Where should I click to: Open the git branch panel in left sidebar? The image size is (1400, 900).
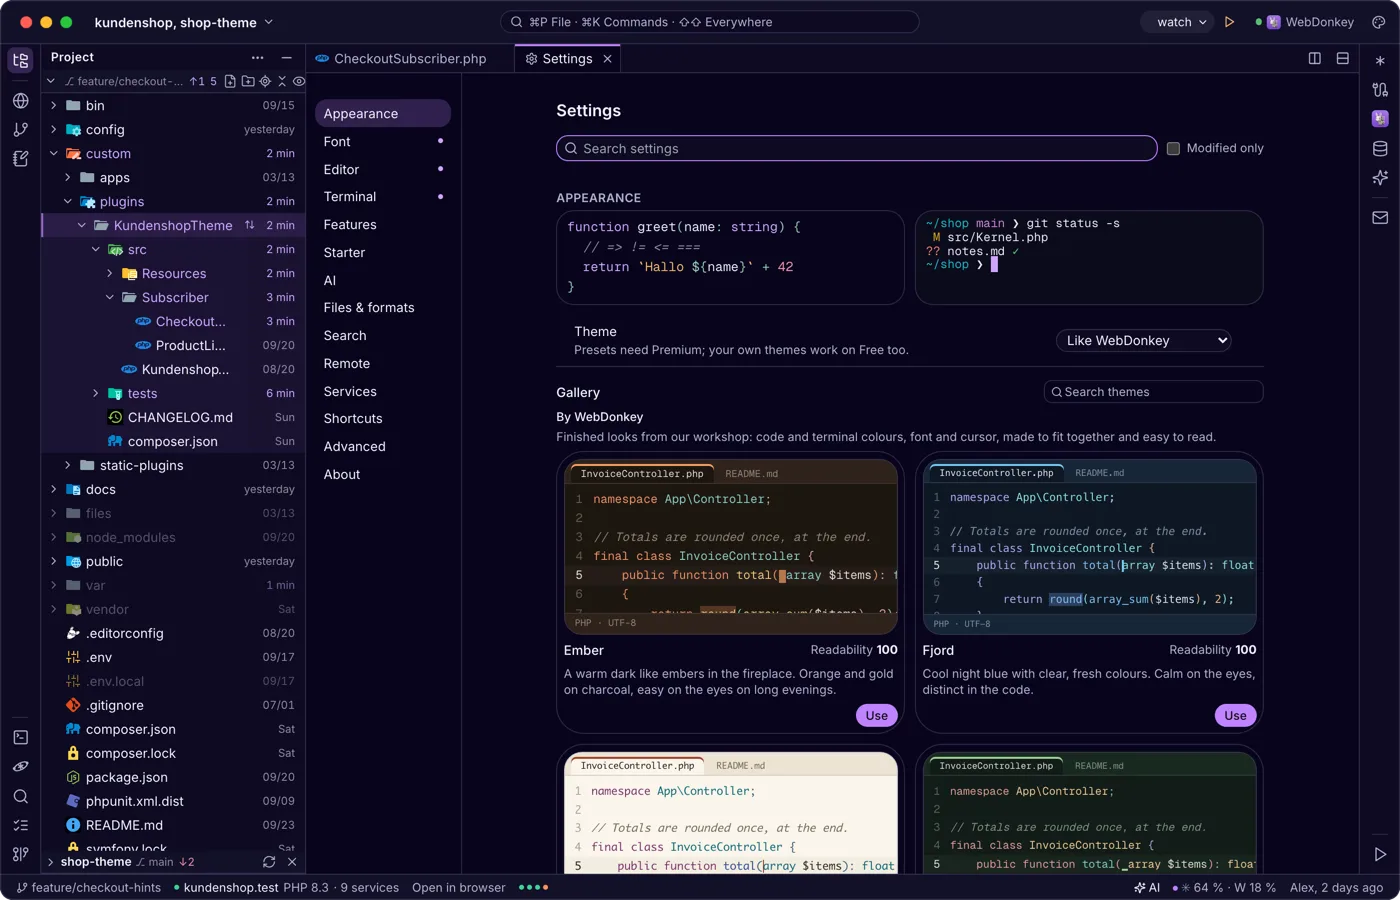pyautogui.click(x=21, y=129)
